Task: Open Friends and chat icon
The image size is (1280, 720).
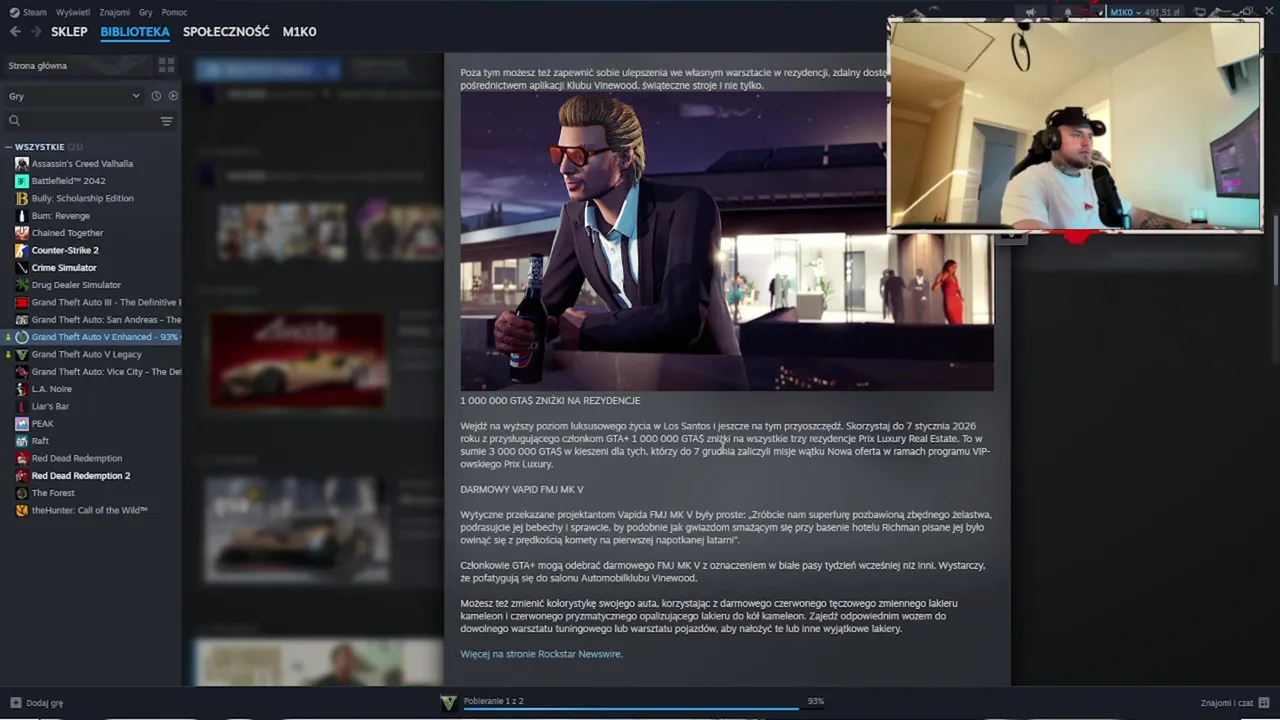Action: [x=1264, y=703]
